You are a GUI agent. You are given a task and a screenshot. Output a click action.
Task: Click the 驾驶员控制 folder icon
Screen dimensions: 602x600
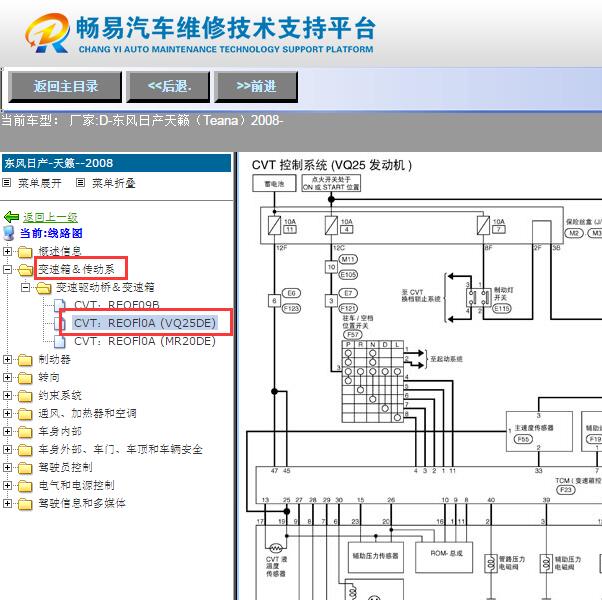coord(25,468)
